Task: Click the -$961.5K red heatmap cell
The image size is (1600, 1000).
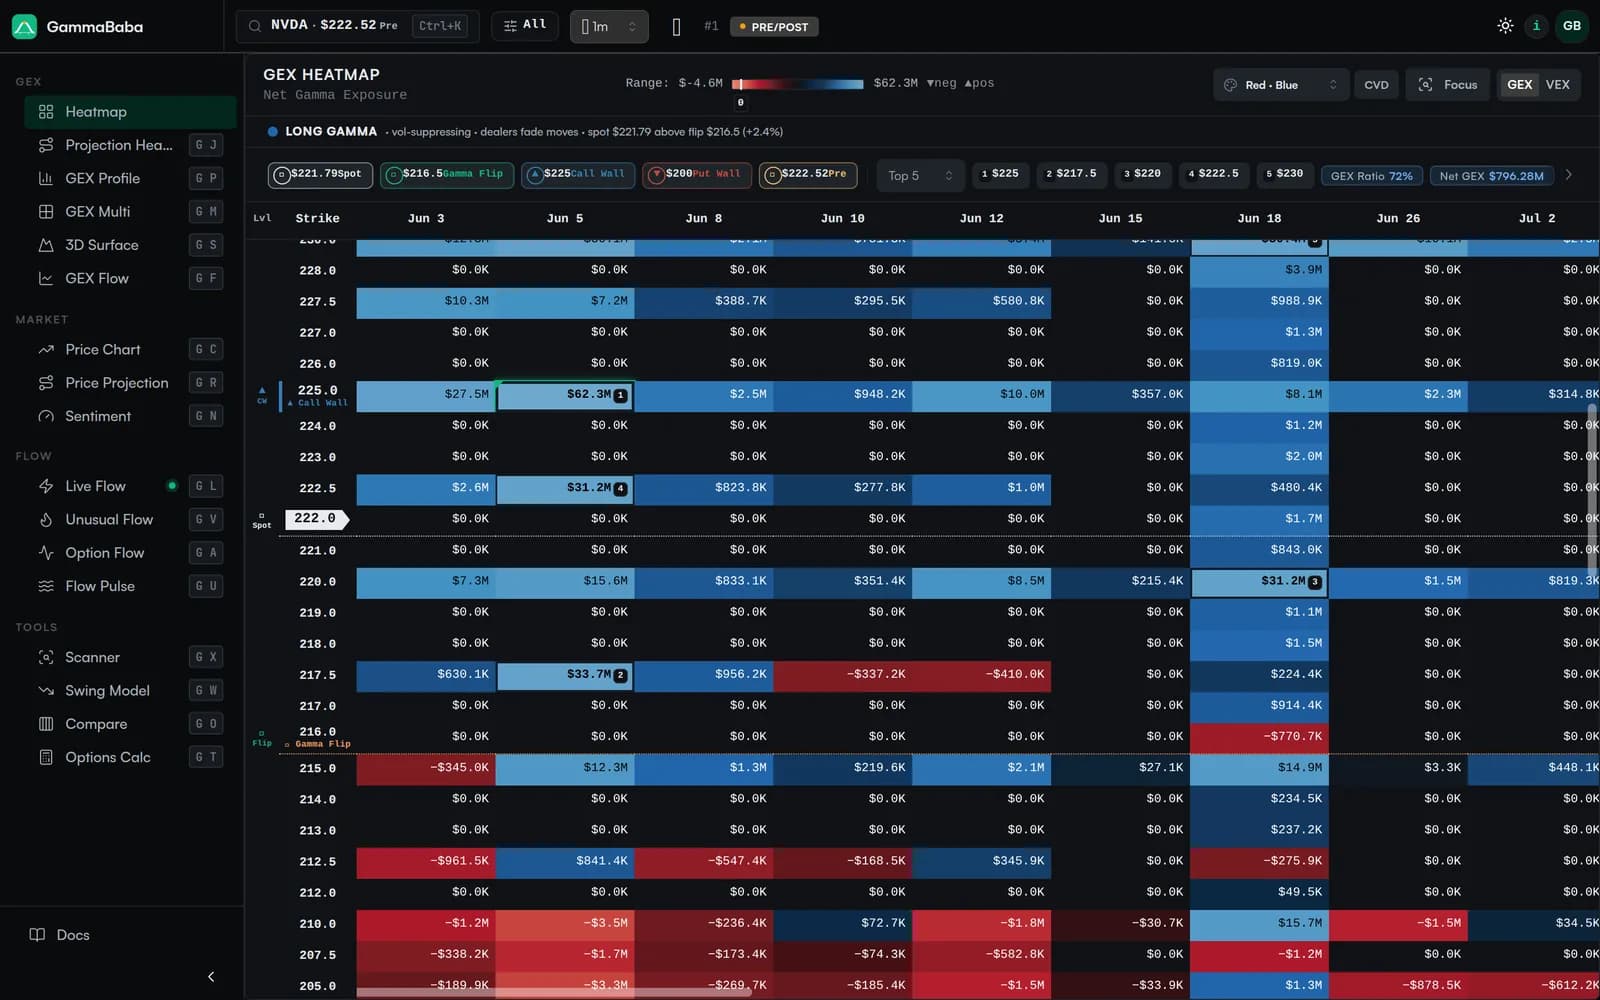Action: coord(426,862)
